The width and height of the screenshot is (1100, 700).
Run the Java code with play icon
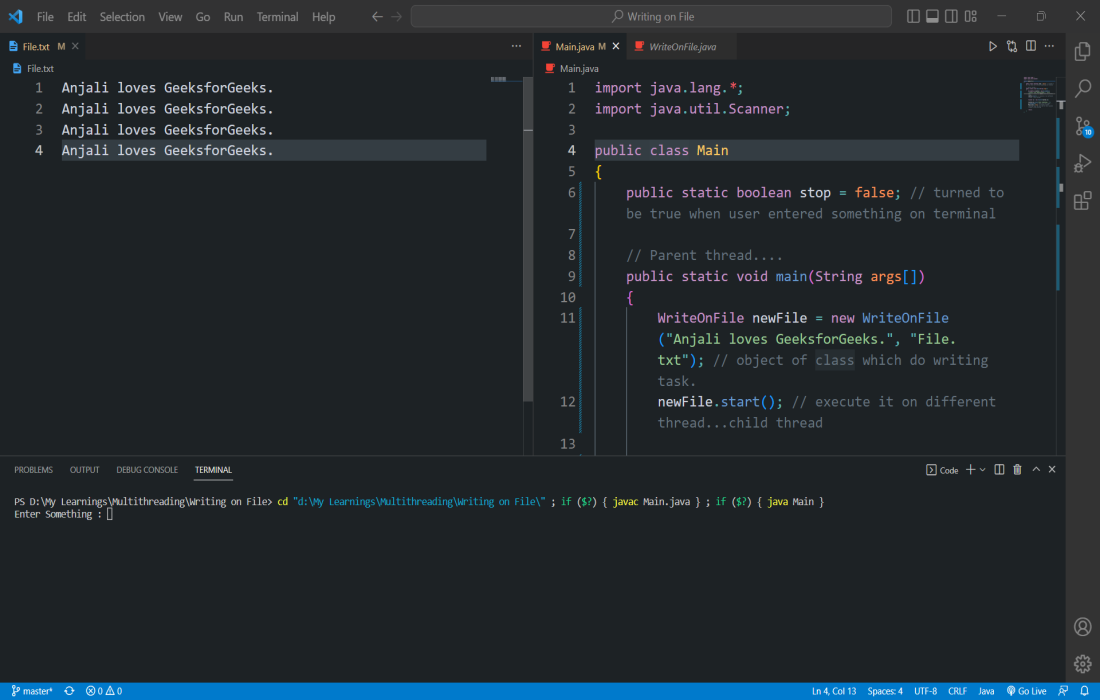pyautogui.click(x=993, y=46)
